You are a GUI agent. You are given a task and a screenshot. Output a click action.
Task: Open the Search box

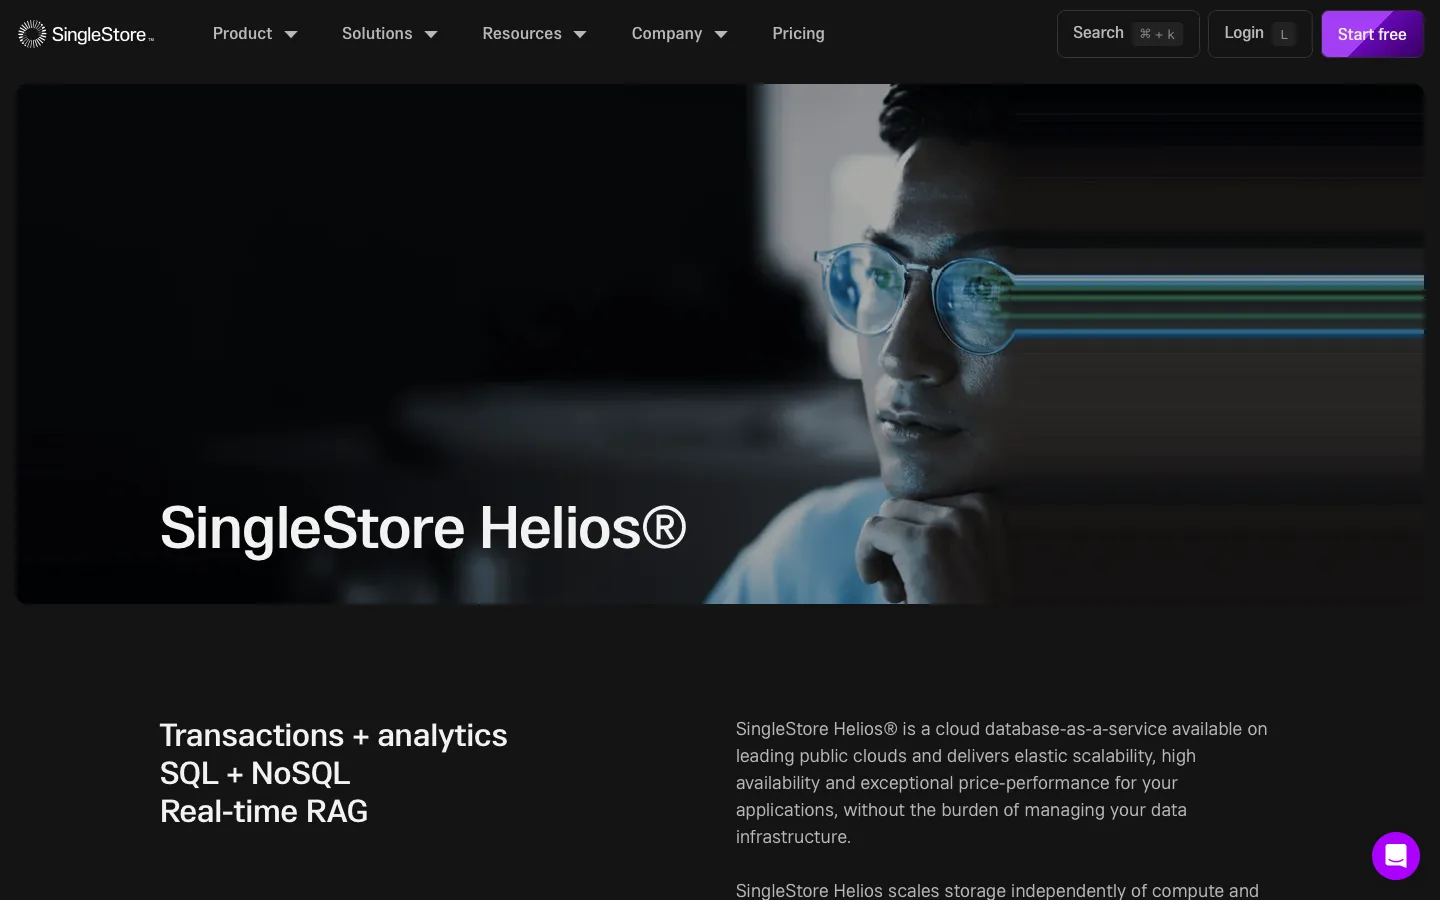(x=1128, y=34)
